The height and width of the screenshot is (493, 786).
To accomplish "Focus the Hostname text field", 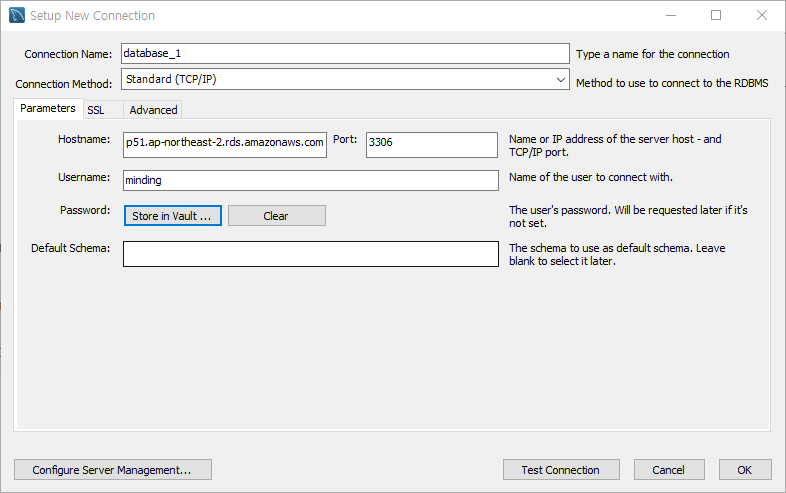I will pos(225,144).
